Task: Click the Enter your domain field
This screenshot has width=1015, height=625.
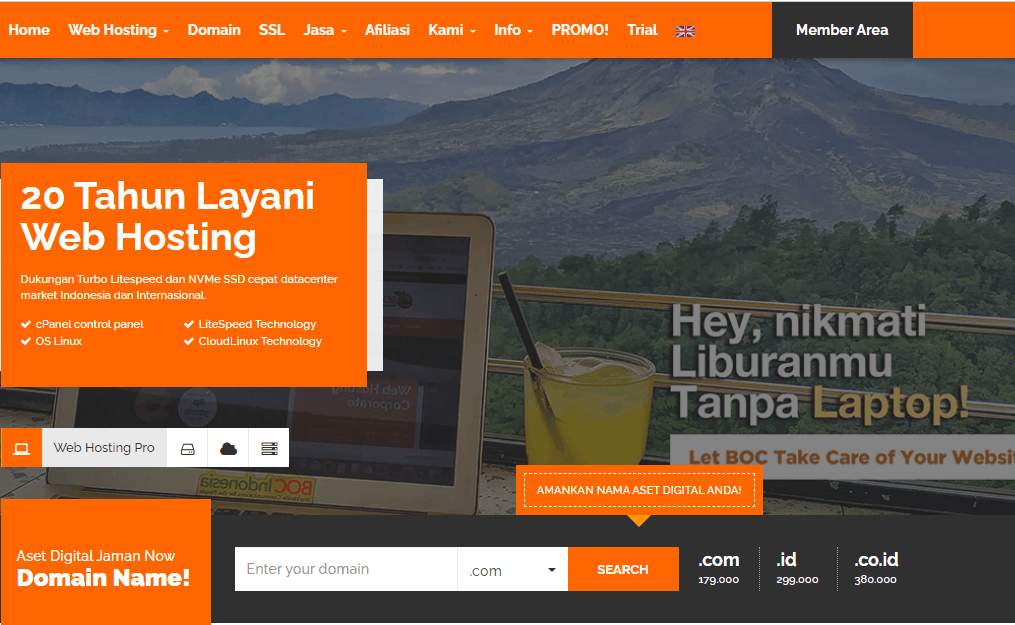Action: (346, 569)
